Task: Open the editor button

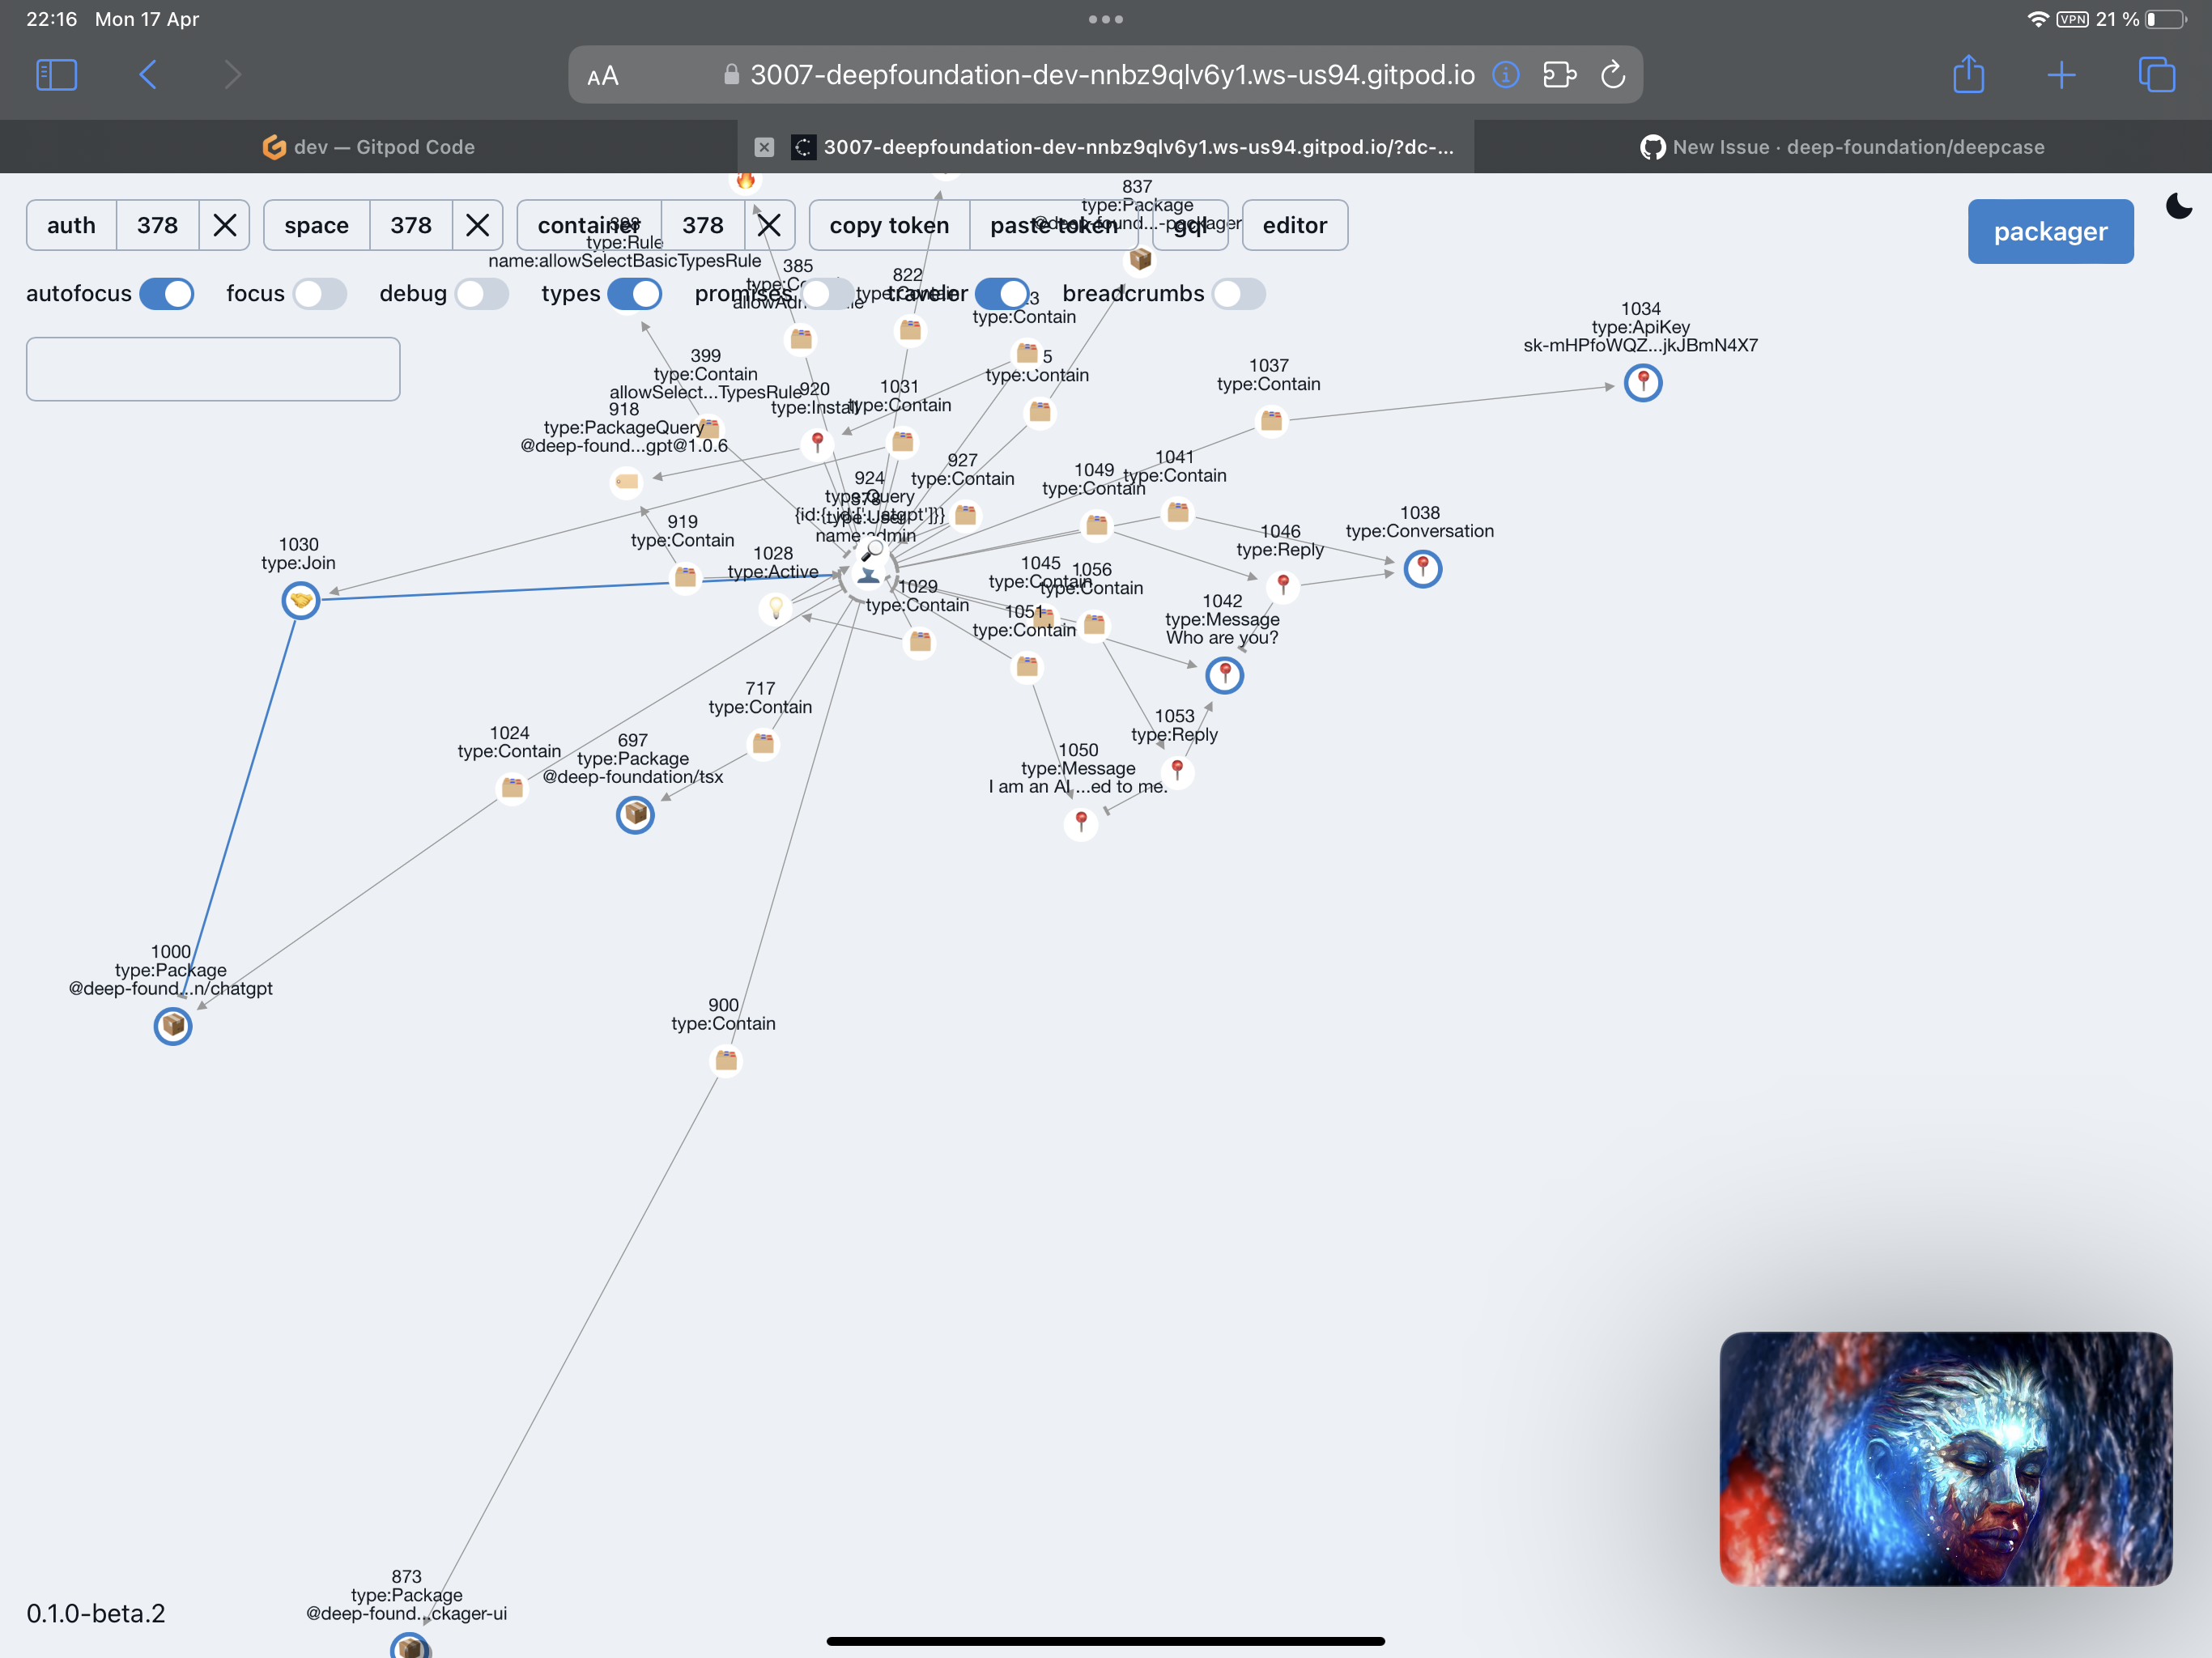Action: [x=1294, y=225]
